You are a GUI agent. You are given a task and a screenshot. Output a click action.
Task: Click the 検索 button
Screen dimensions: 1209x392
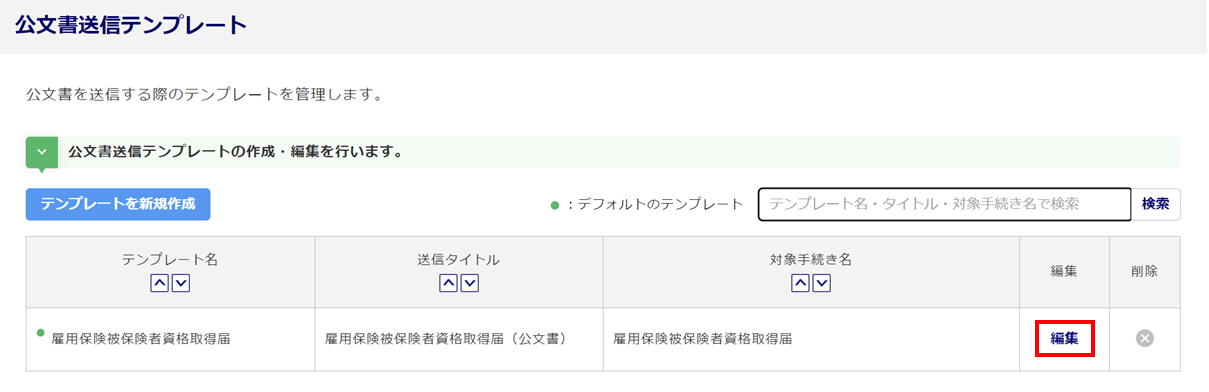click(x=1155, y=203)
